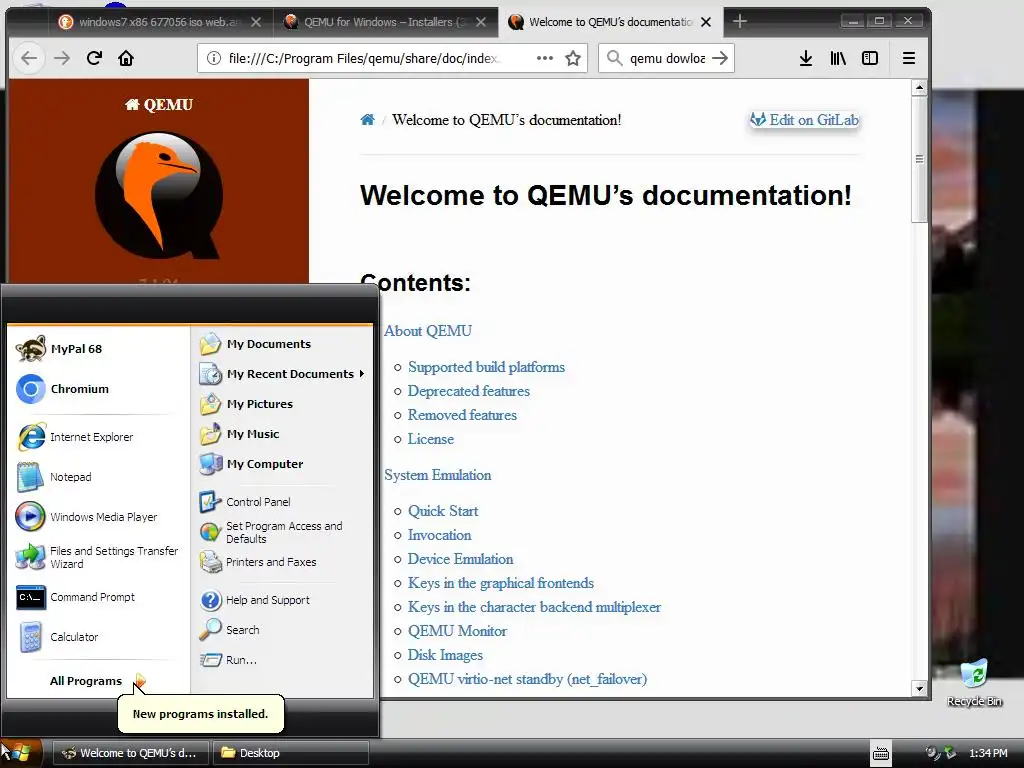Image resolution: width=1024 pixels, height=768 pixels.
Task: Click the page scrollbar up arrow
Action: pyautogui.click(x=920, y=88)
